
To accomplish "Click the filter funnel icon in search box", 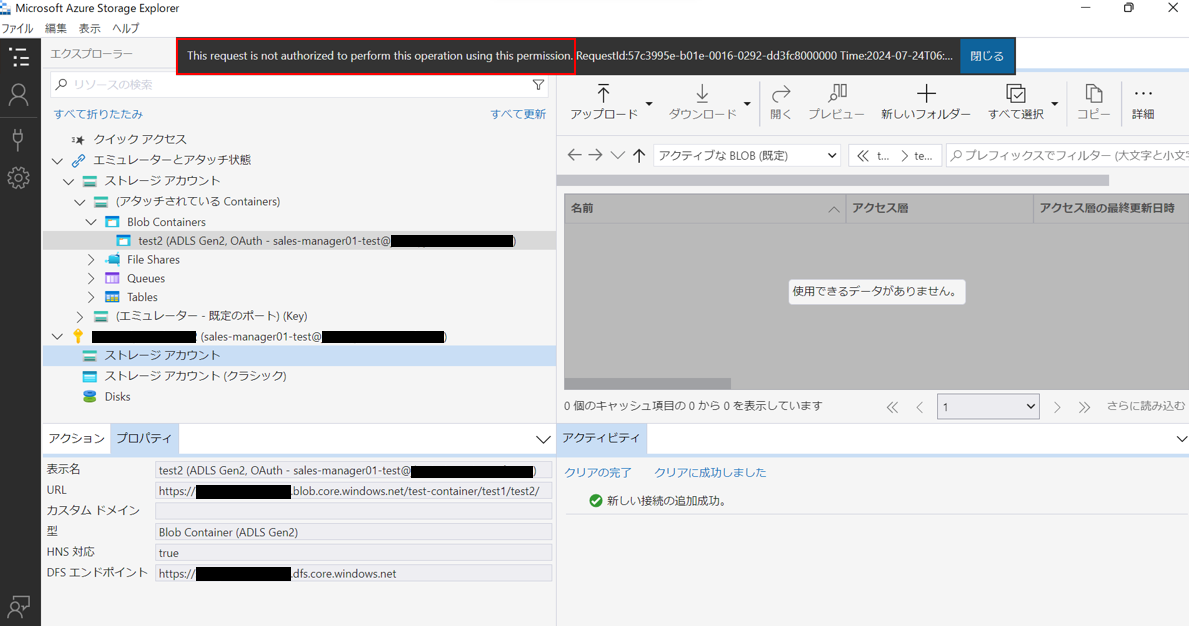I will tap(538, 85).
